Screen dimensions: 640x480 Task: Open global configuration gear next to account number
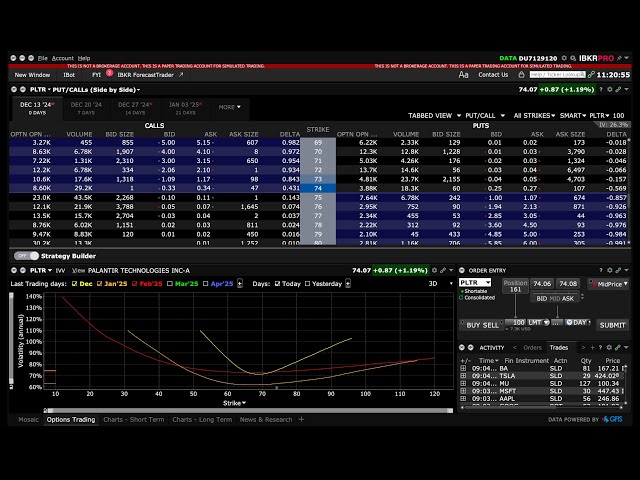tap(564, 58)
